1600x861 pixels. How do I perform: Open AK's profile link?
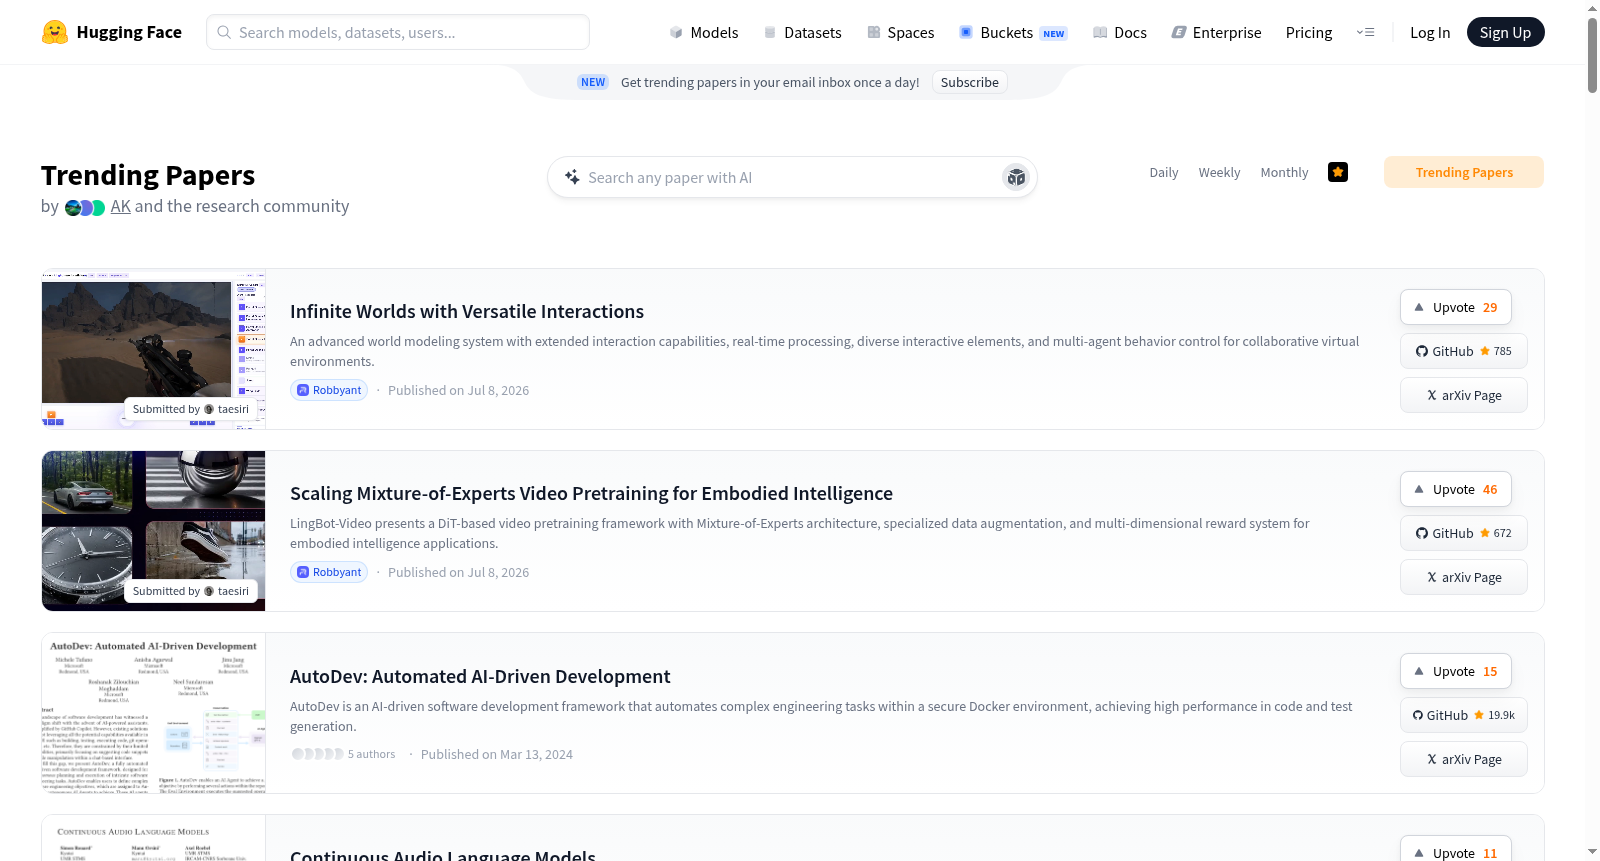tap(120, 206)
